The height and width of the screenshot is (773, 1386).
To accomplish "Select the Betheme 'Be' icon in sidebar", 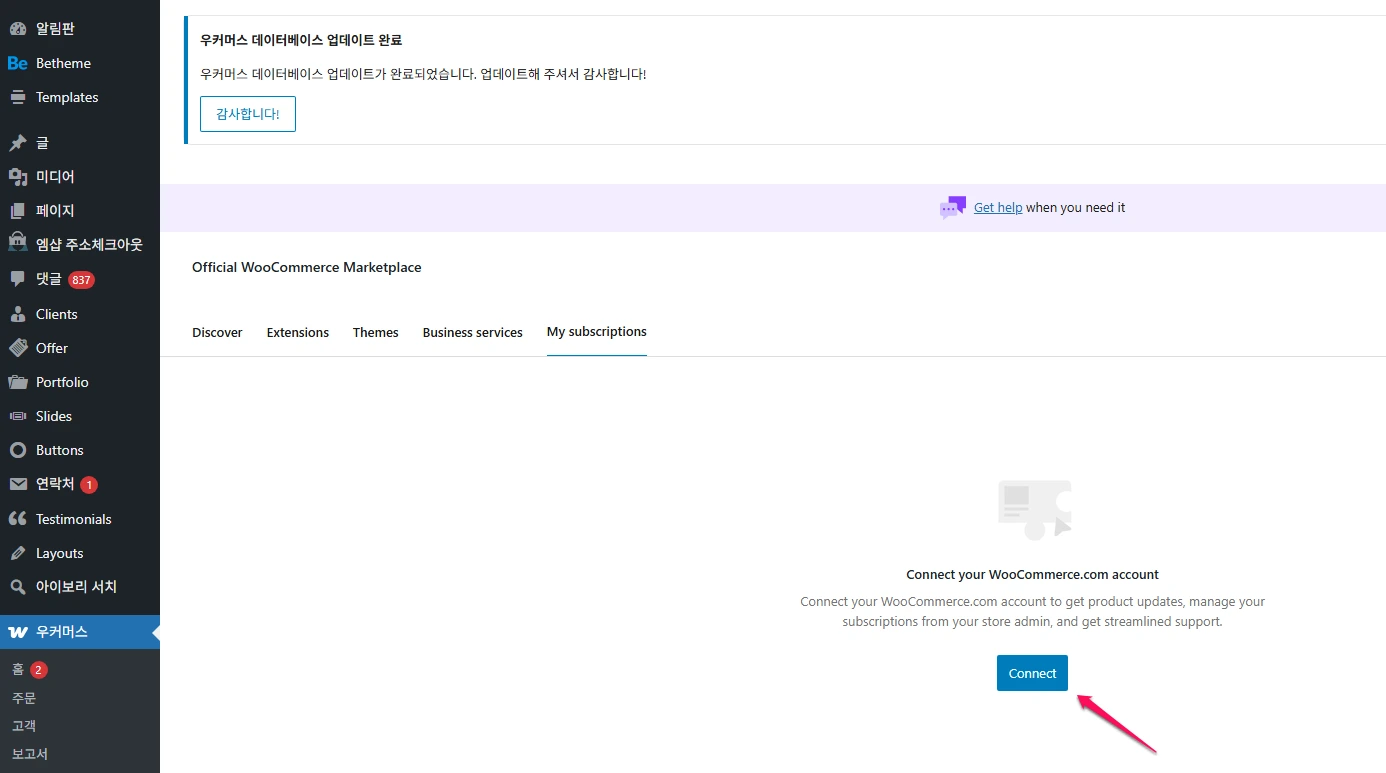I will 16,62.
